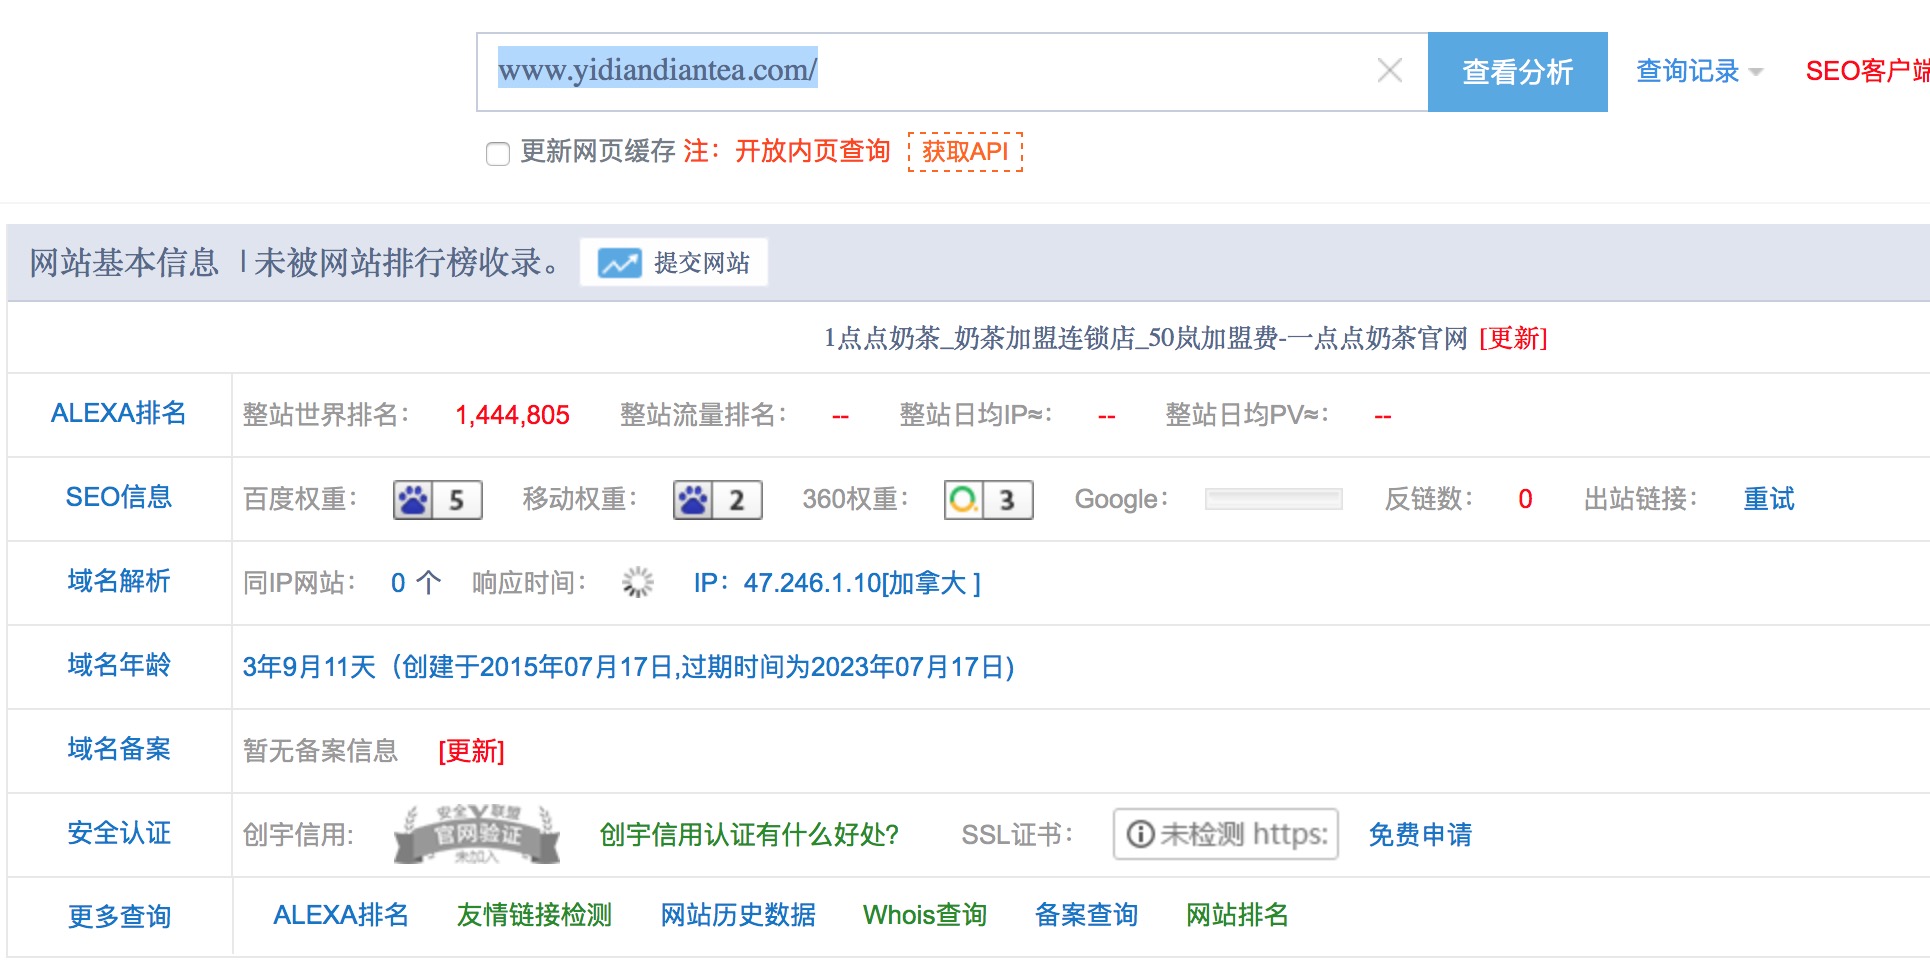Open the 网站历史数据 link
Viewport: 1930px width, 964px height.
[x=738, y=915]
